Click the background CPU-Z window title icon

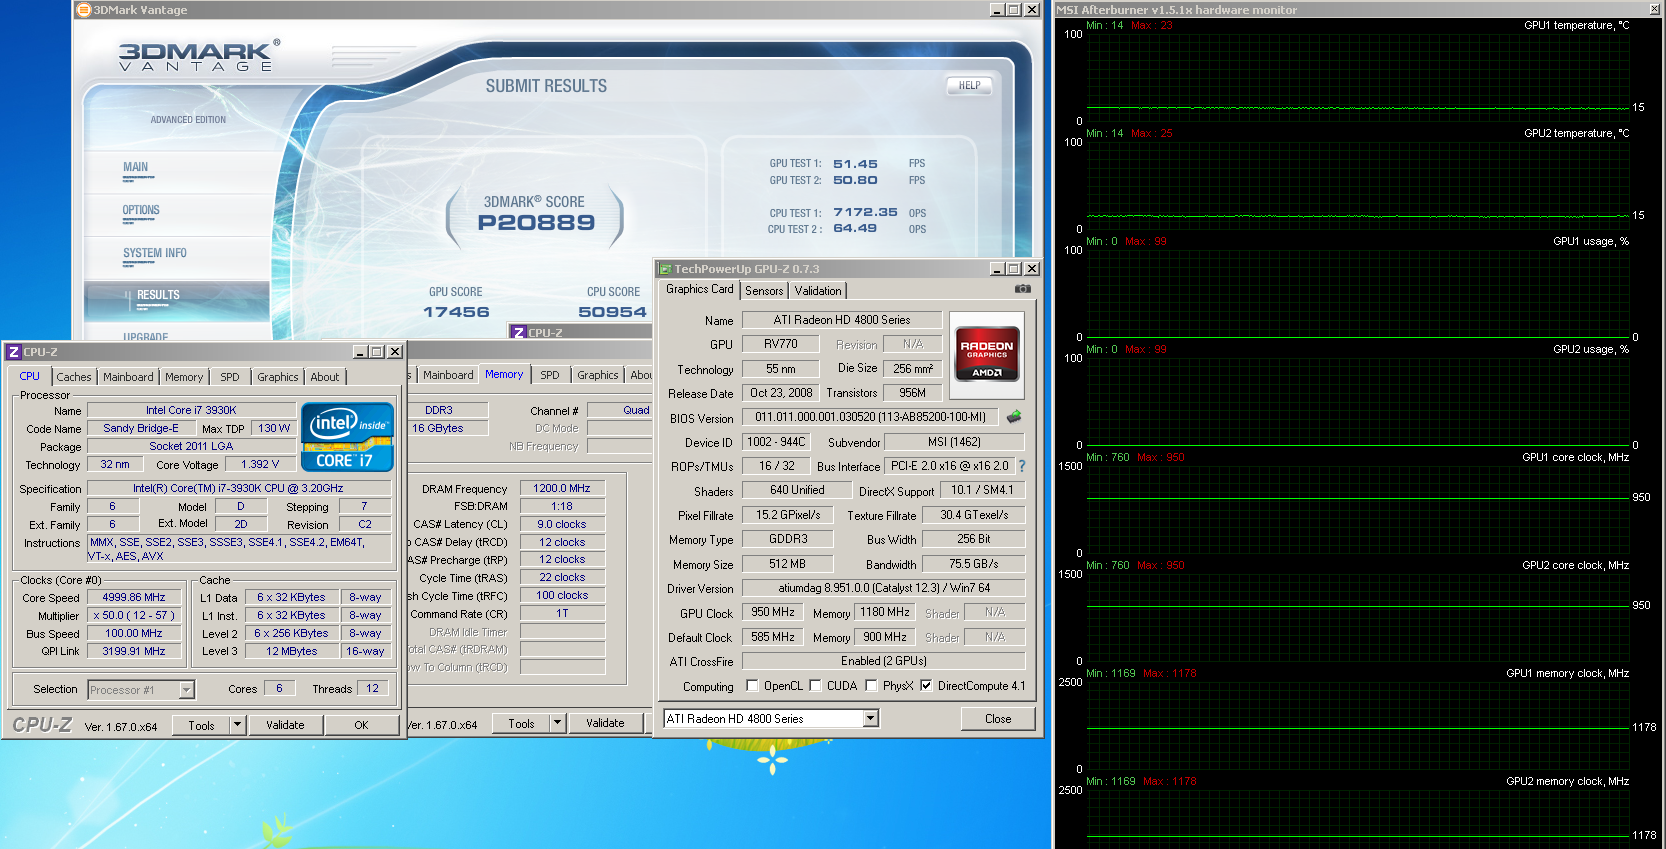coord(519,333)
